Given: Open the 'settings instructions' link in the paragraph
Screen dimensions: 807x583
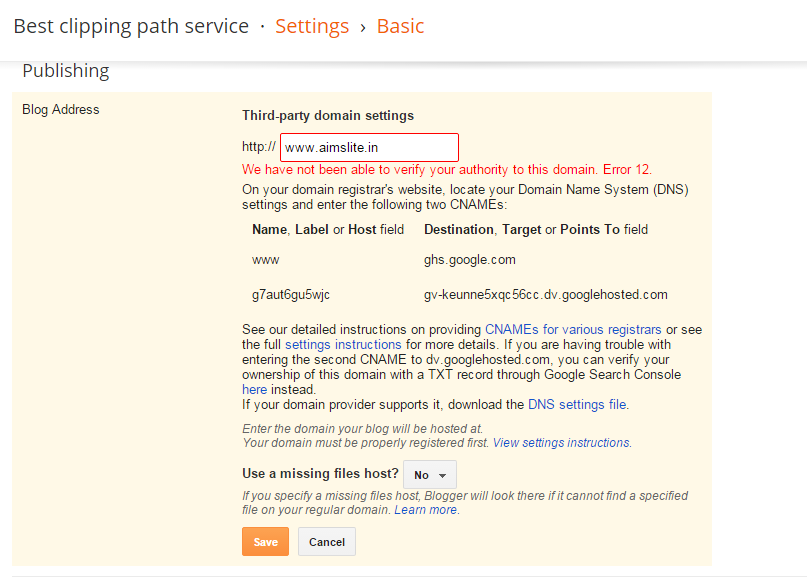Looking at the screenshot, I should tap(343, 344).
